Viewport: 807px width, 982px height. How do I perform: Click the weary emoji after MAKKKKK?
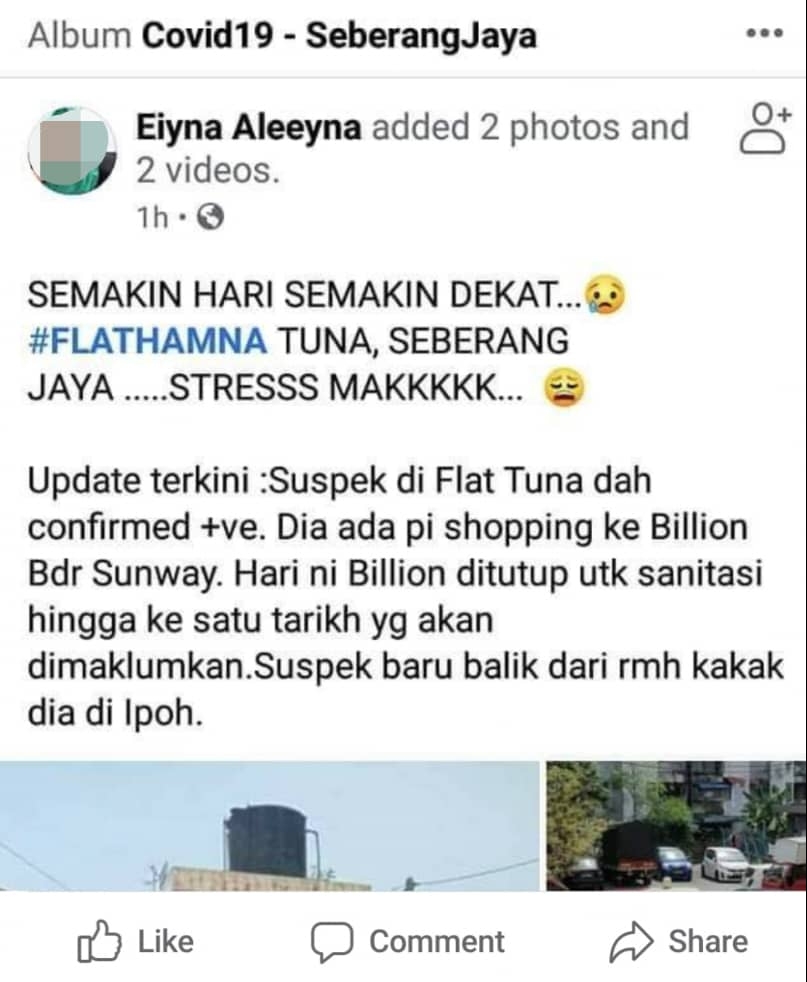[x=564, y=388]
